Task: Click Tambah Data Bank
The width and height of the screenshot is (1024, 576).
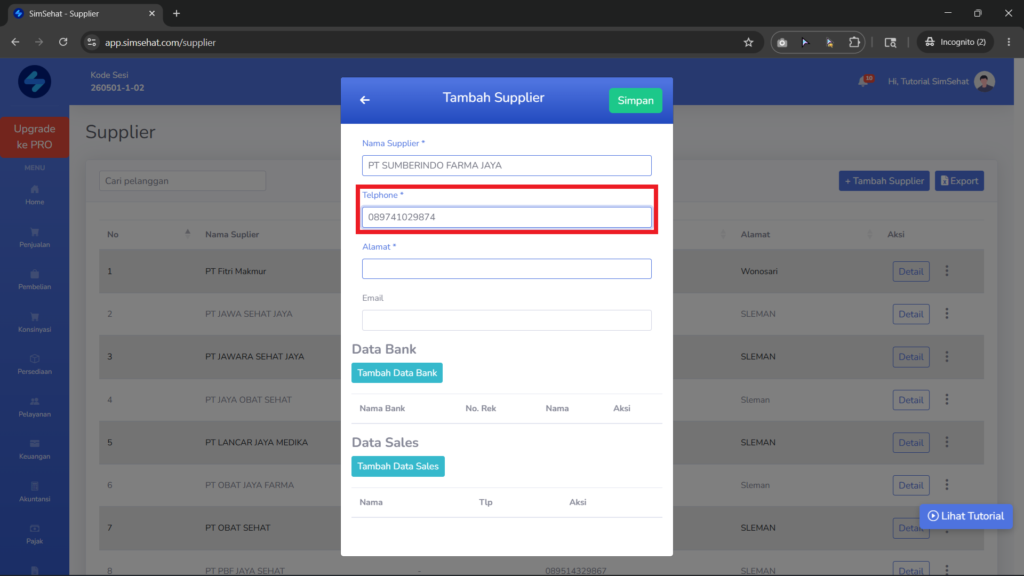Action: click(x=397, y=373)
